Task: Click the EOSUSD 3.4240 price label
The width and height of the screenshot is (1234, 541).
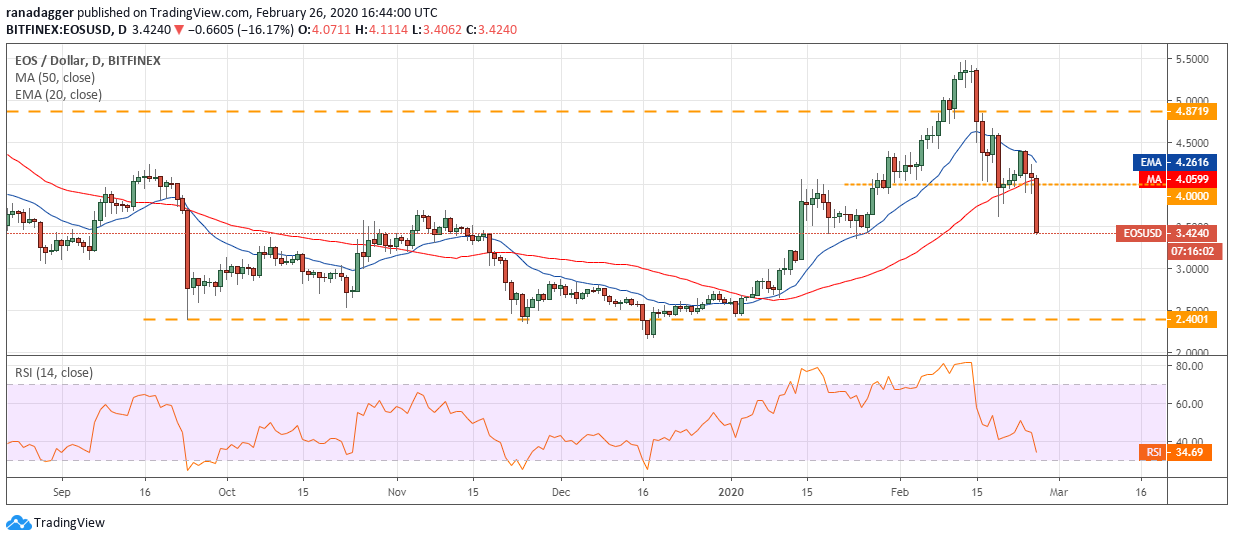Action: click(1168, 234)
